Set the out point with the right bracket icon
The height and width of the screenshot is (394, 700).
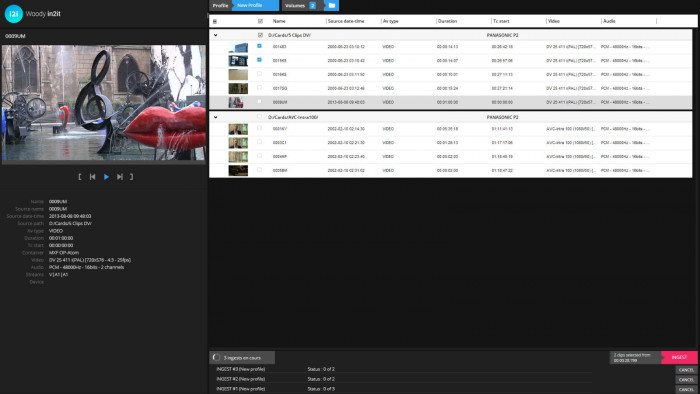pos(132,177)
